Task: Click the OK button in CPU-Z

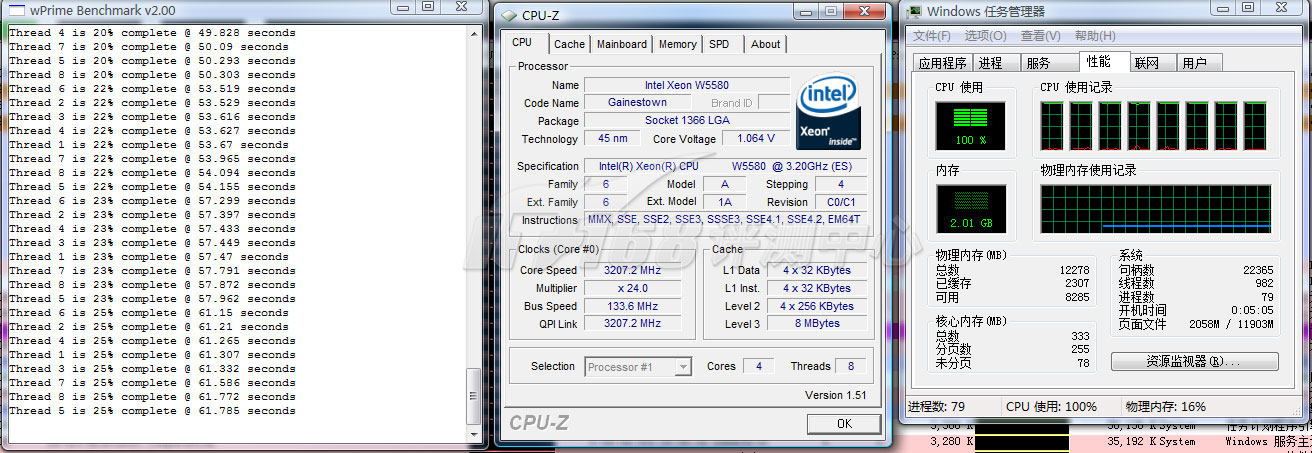Action: click(x=844, y=424)
